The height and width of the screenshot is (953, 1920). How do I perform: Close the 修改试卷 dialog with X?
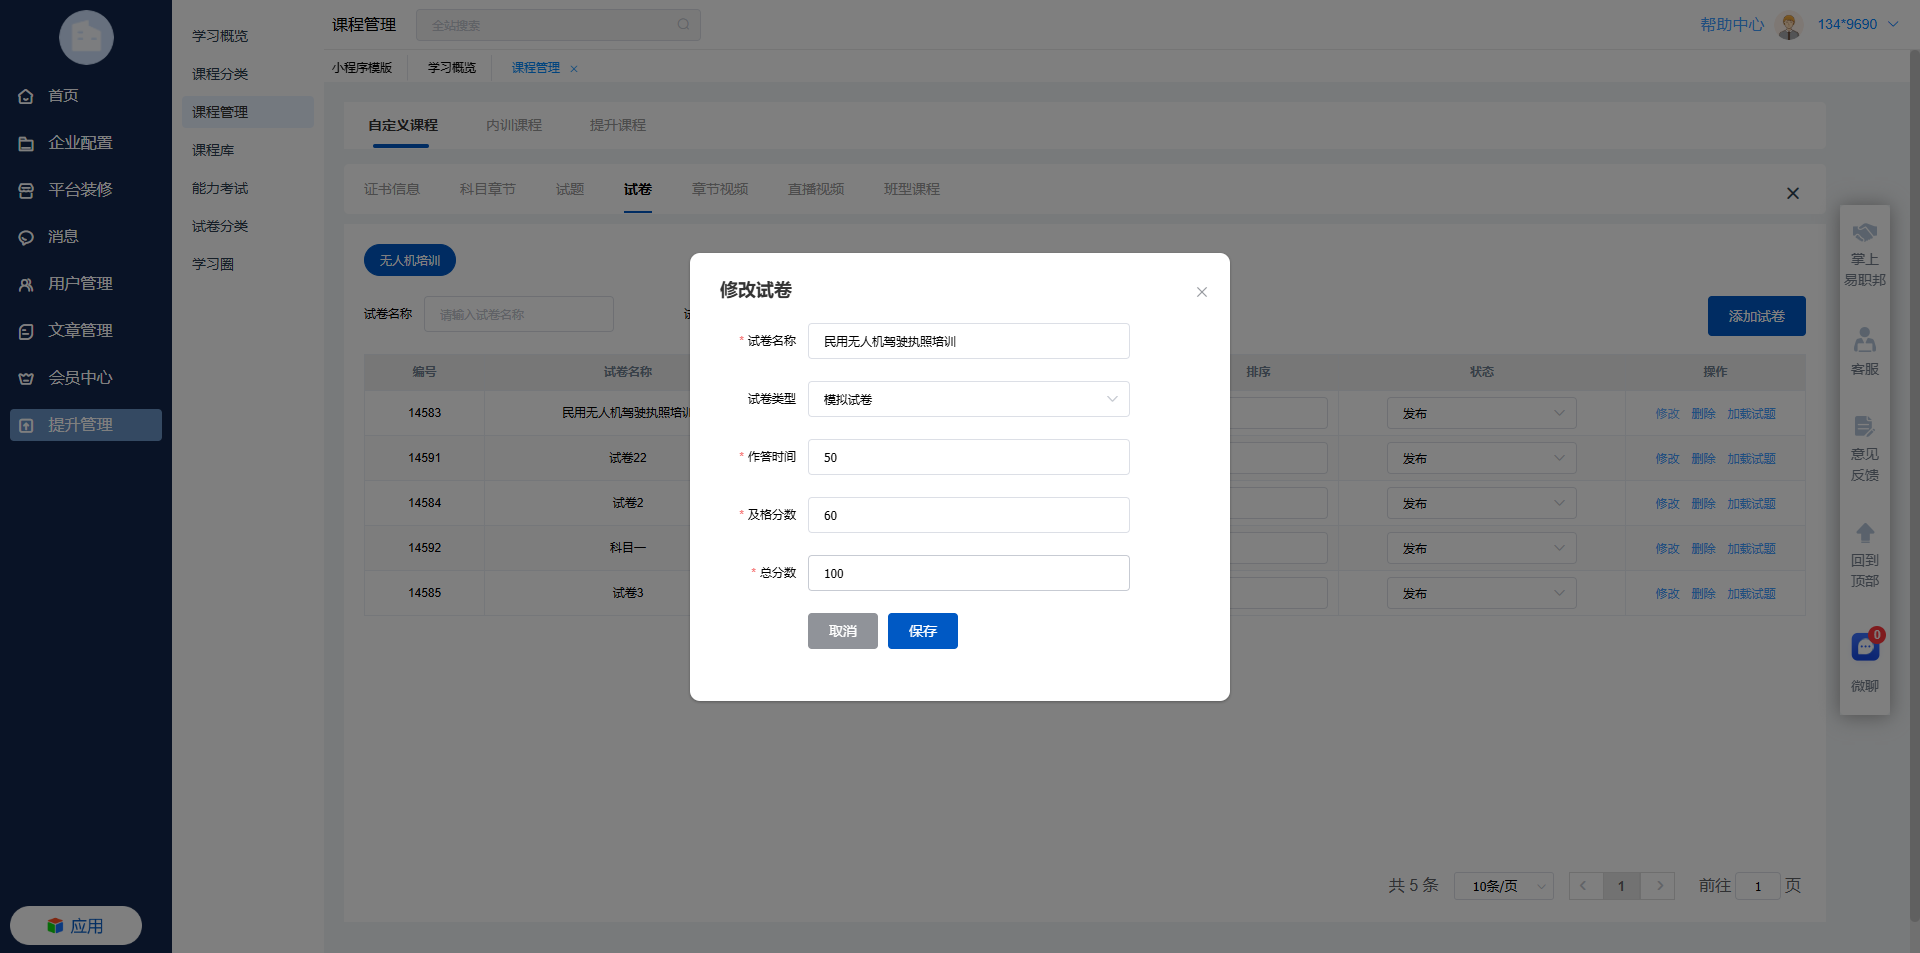click(x=1202, y=292)
